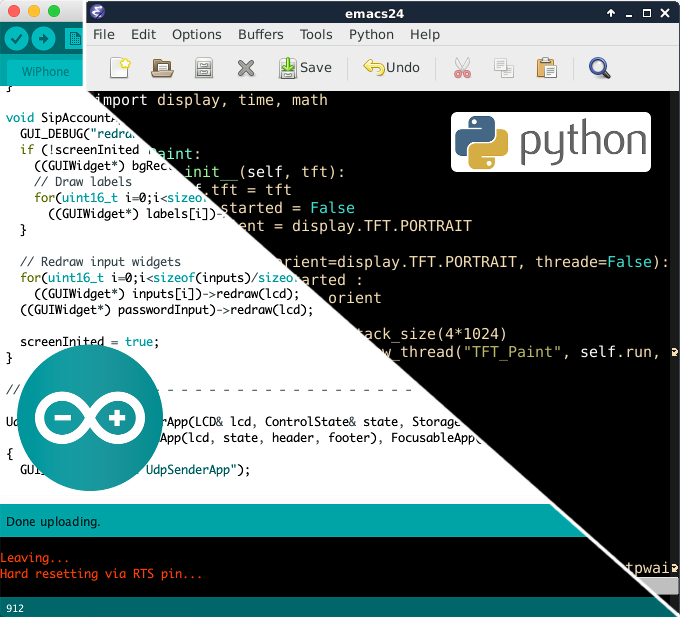Click the Arduino Upload arrow button
Image resolution: width=680 pixels, height=617 pixels.
43,38
